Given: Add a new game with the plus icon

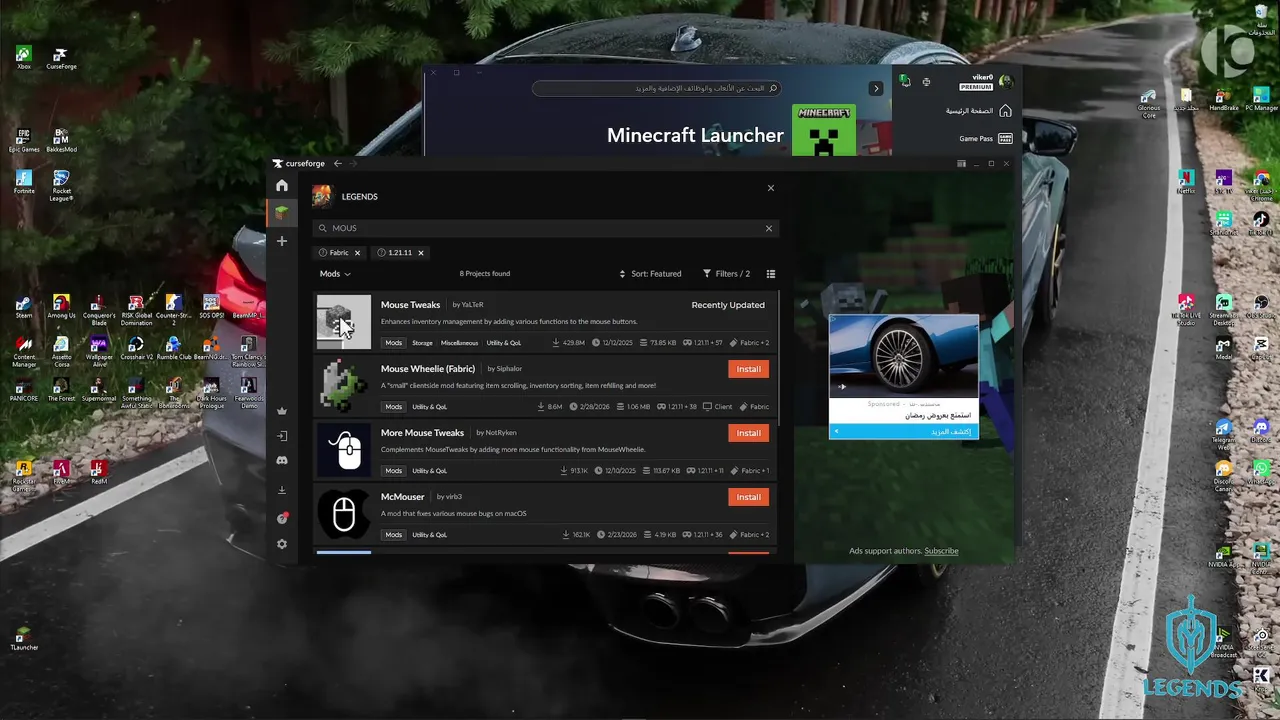Looking at the screenshot, I should coord(282,241).
